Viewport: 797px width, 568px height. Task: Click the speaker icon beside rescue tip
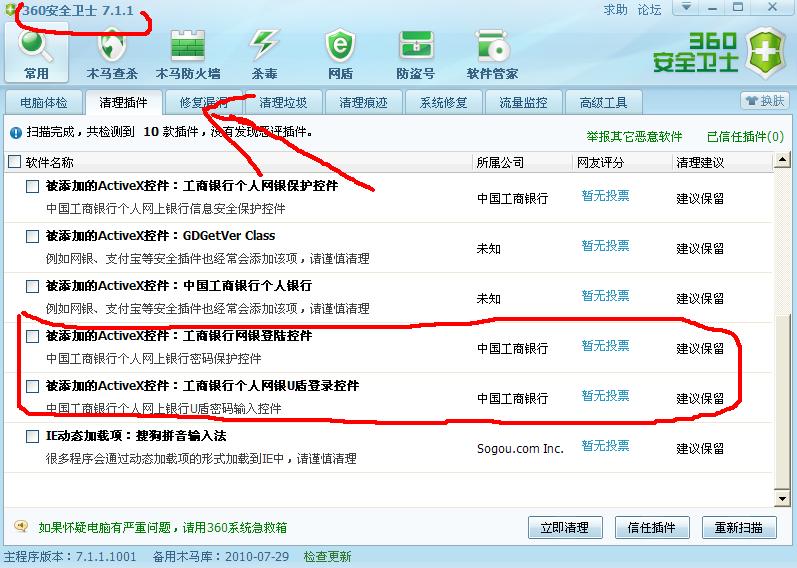(x=21, y=526)
